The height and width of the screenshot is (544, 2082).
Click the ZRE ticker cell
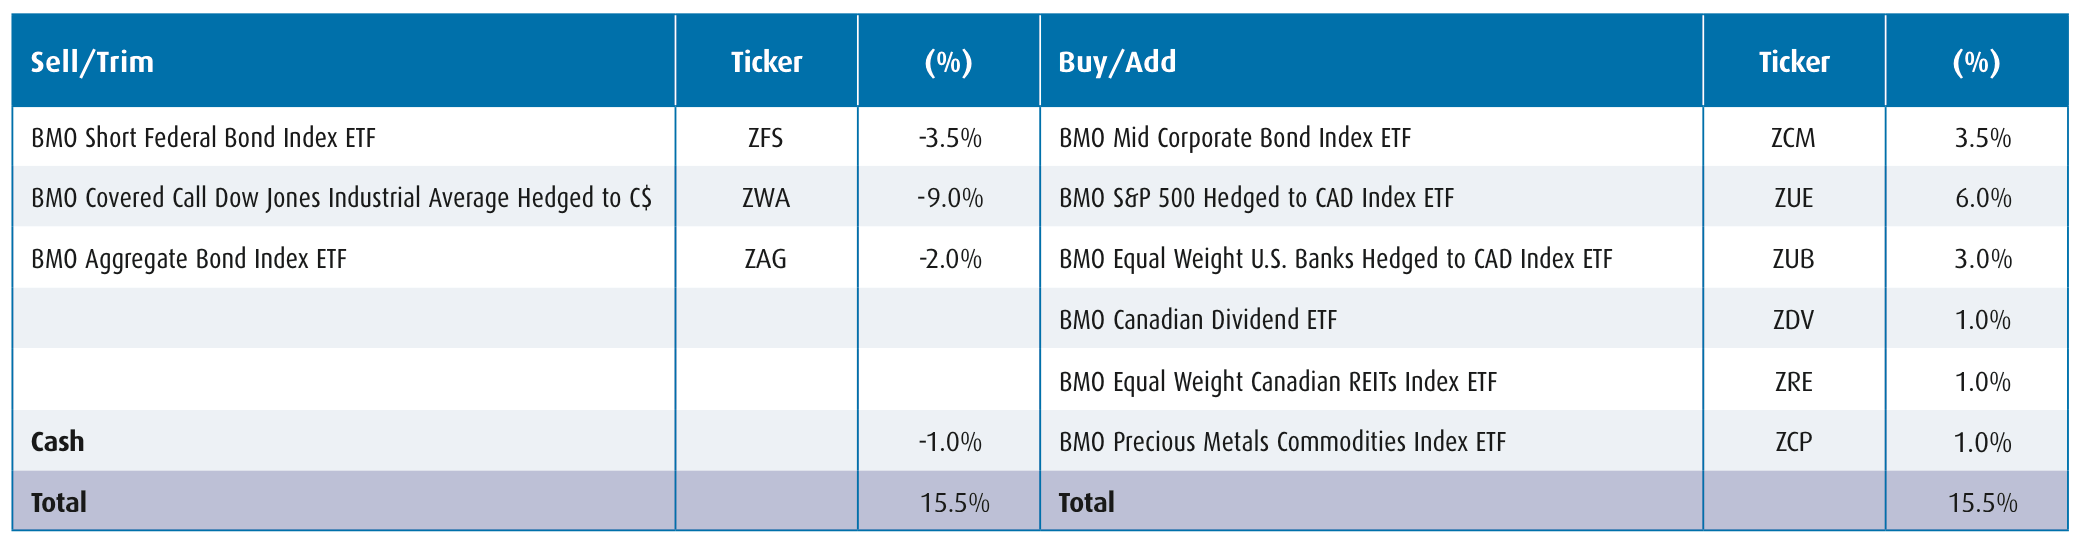(x=1793, y=382)
